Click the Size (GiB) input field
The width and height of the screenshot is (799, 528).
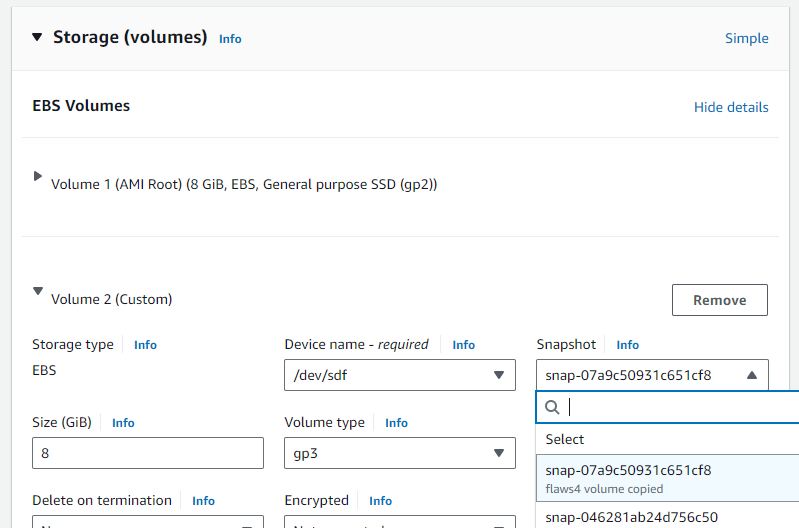[148, 453]
